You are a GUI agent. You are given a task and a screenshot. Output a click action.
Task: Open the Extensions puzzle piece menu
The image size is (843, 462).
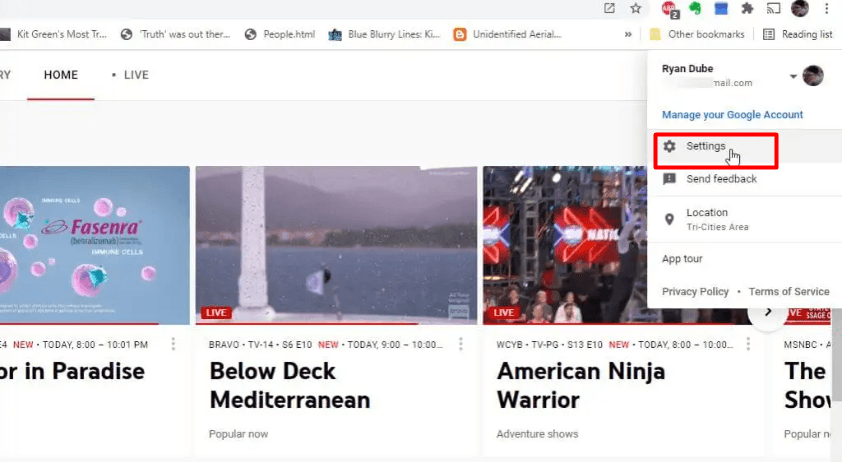point(747,9)
